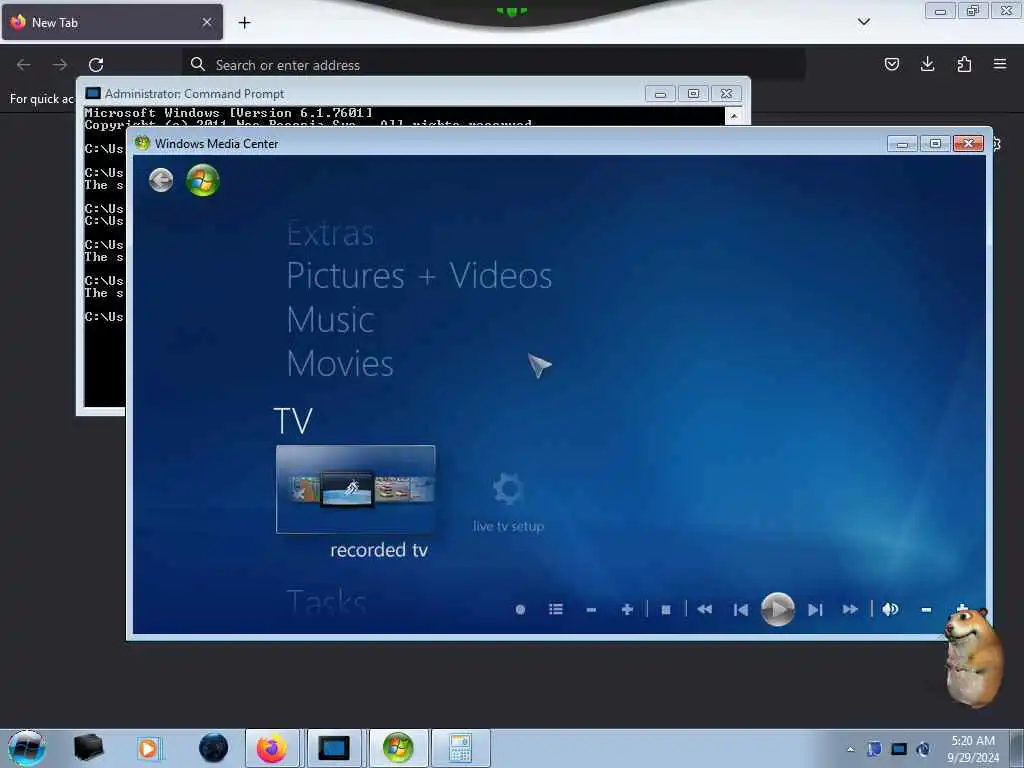The width and height of the screenshot is (1024, 768).
Task: Lower volume with the minus button
Action: 926,609
